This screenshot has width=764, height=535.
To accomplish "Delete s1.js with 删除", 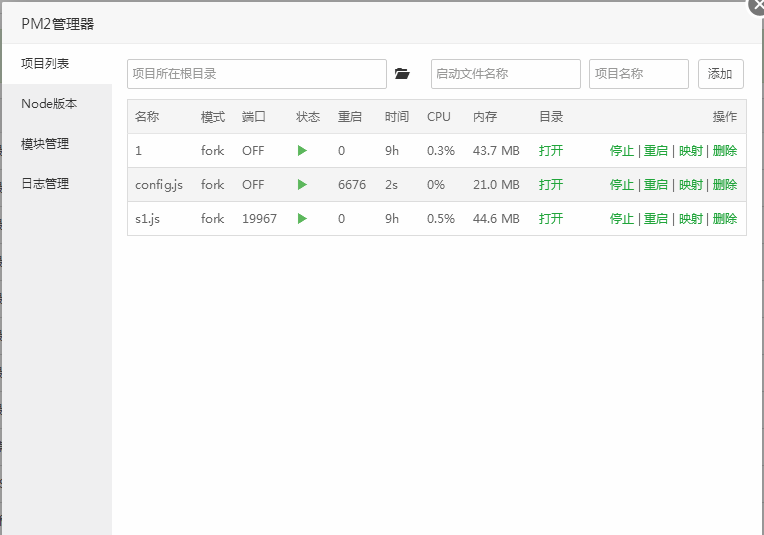I will [x=725, y=218].
